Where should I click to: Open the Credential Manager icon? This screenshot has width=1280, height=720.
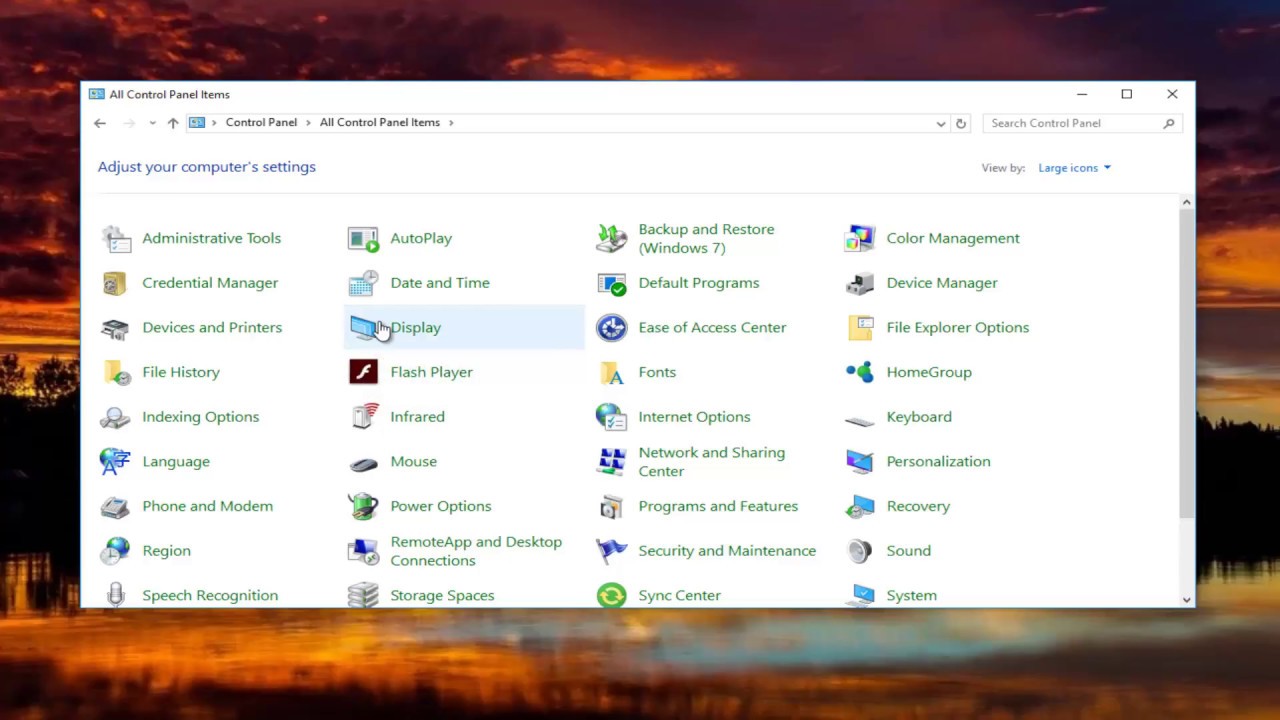click(115, 283)
